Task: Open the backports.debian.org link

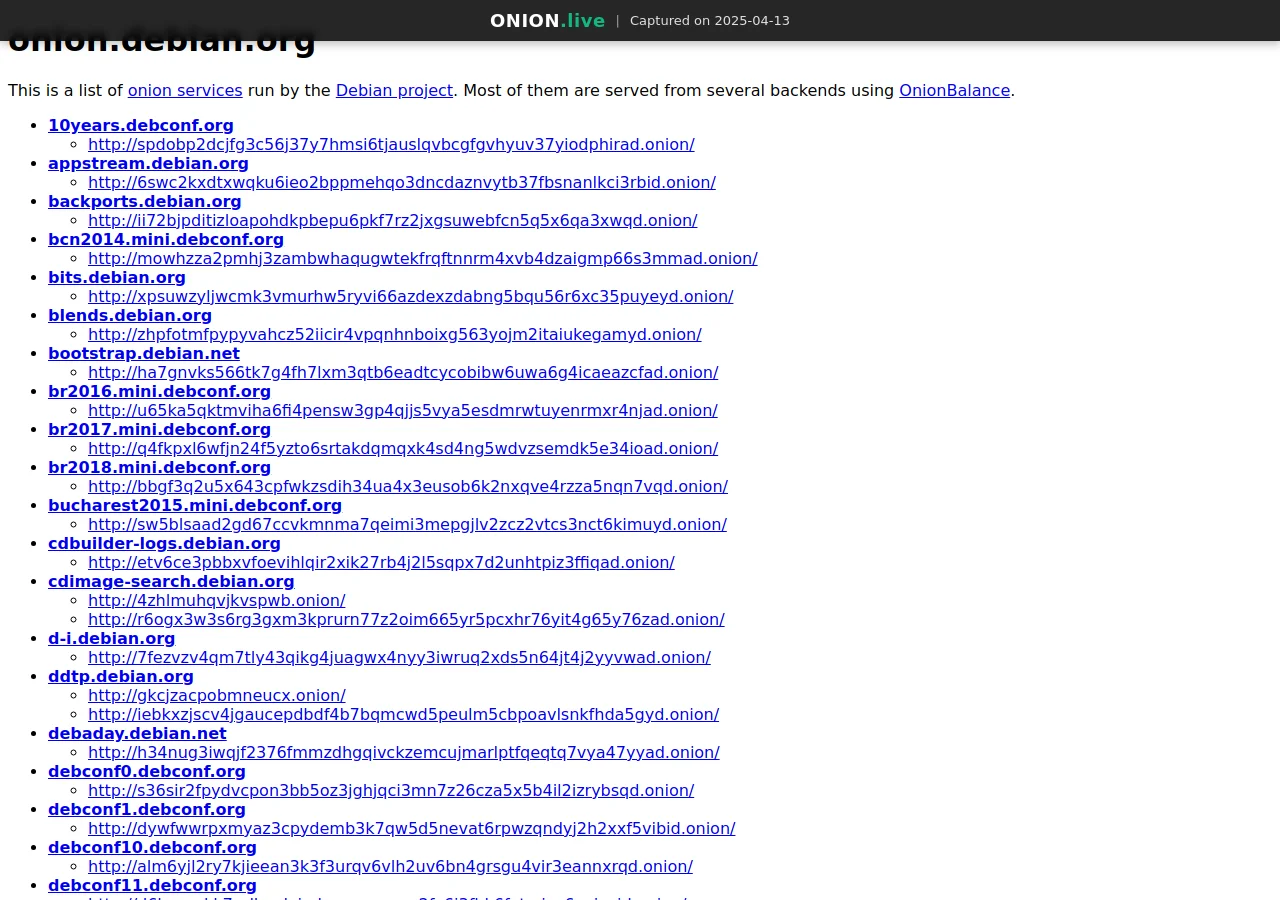Action: (144, 201)
